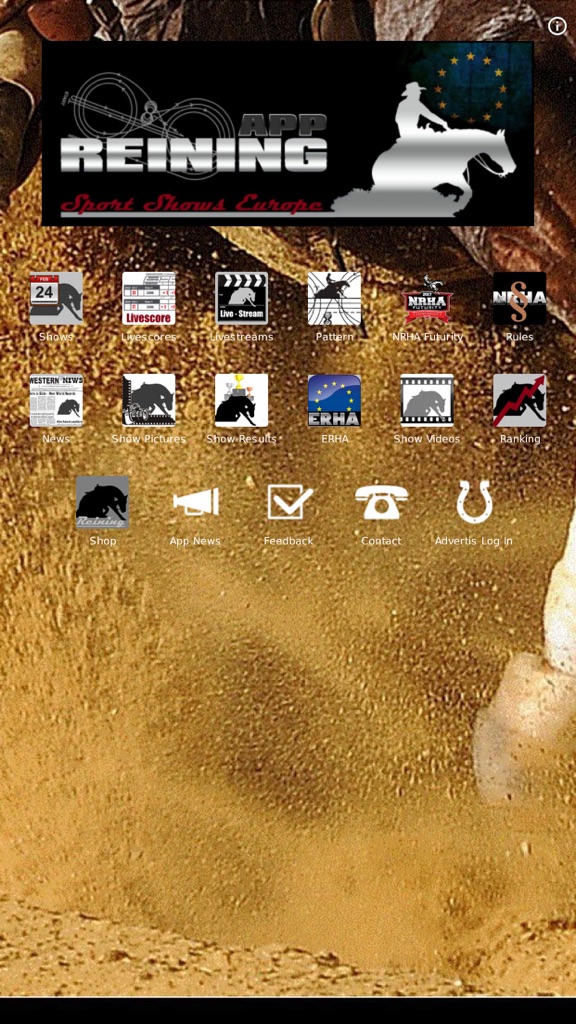Open the ERHA flag icon
576x1024 pixels.
[334, 400]
